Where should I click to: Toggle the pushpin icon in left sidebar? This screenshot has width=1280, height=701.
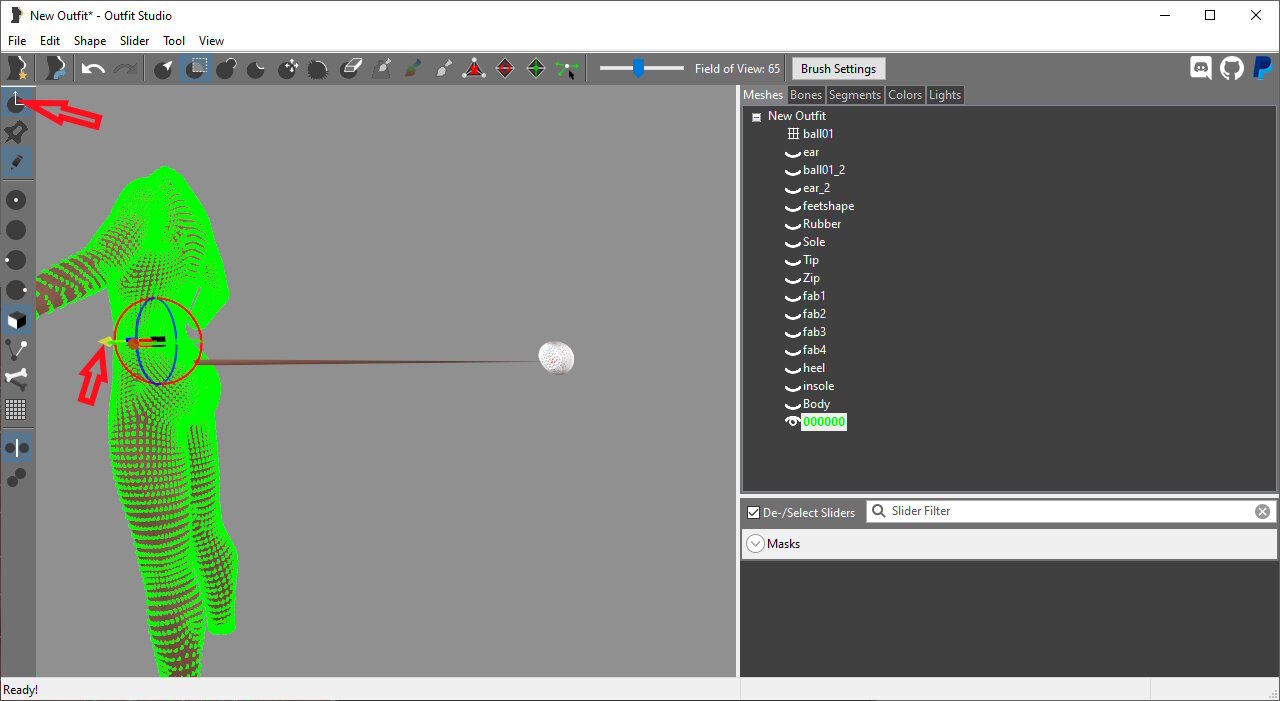coord(16,132)
